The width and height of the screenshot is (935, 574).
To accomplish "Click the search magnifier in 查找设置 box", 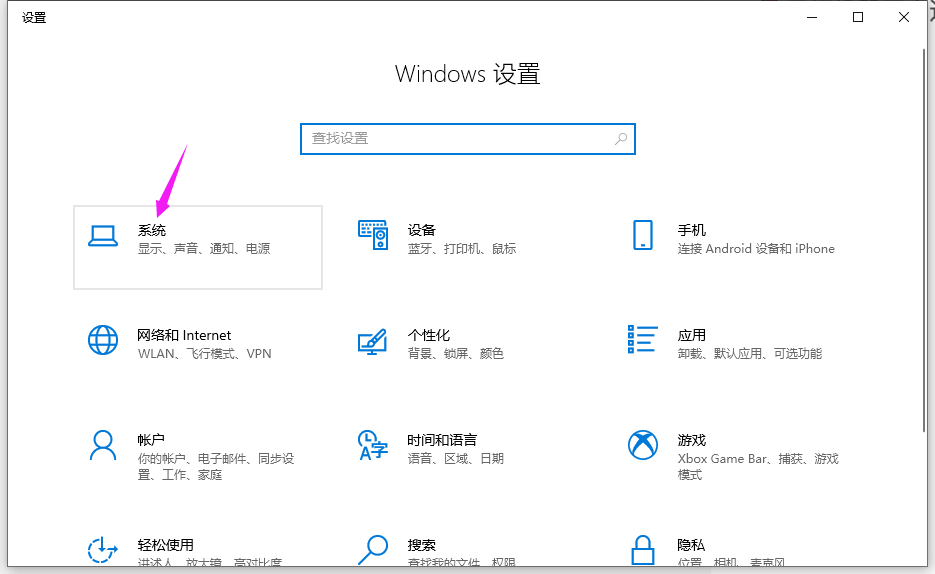I will (x=621, y=139).
